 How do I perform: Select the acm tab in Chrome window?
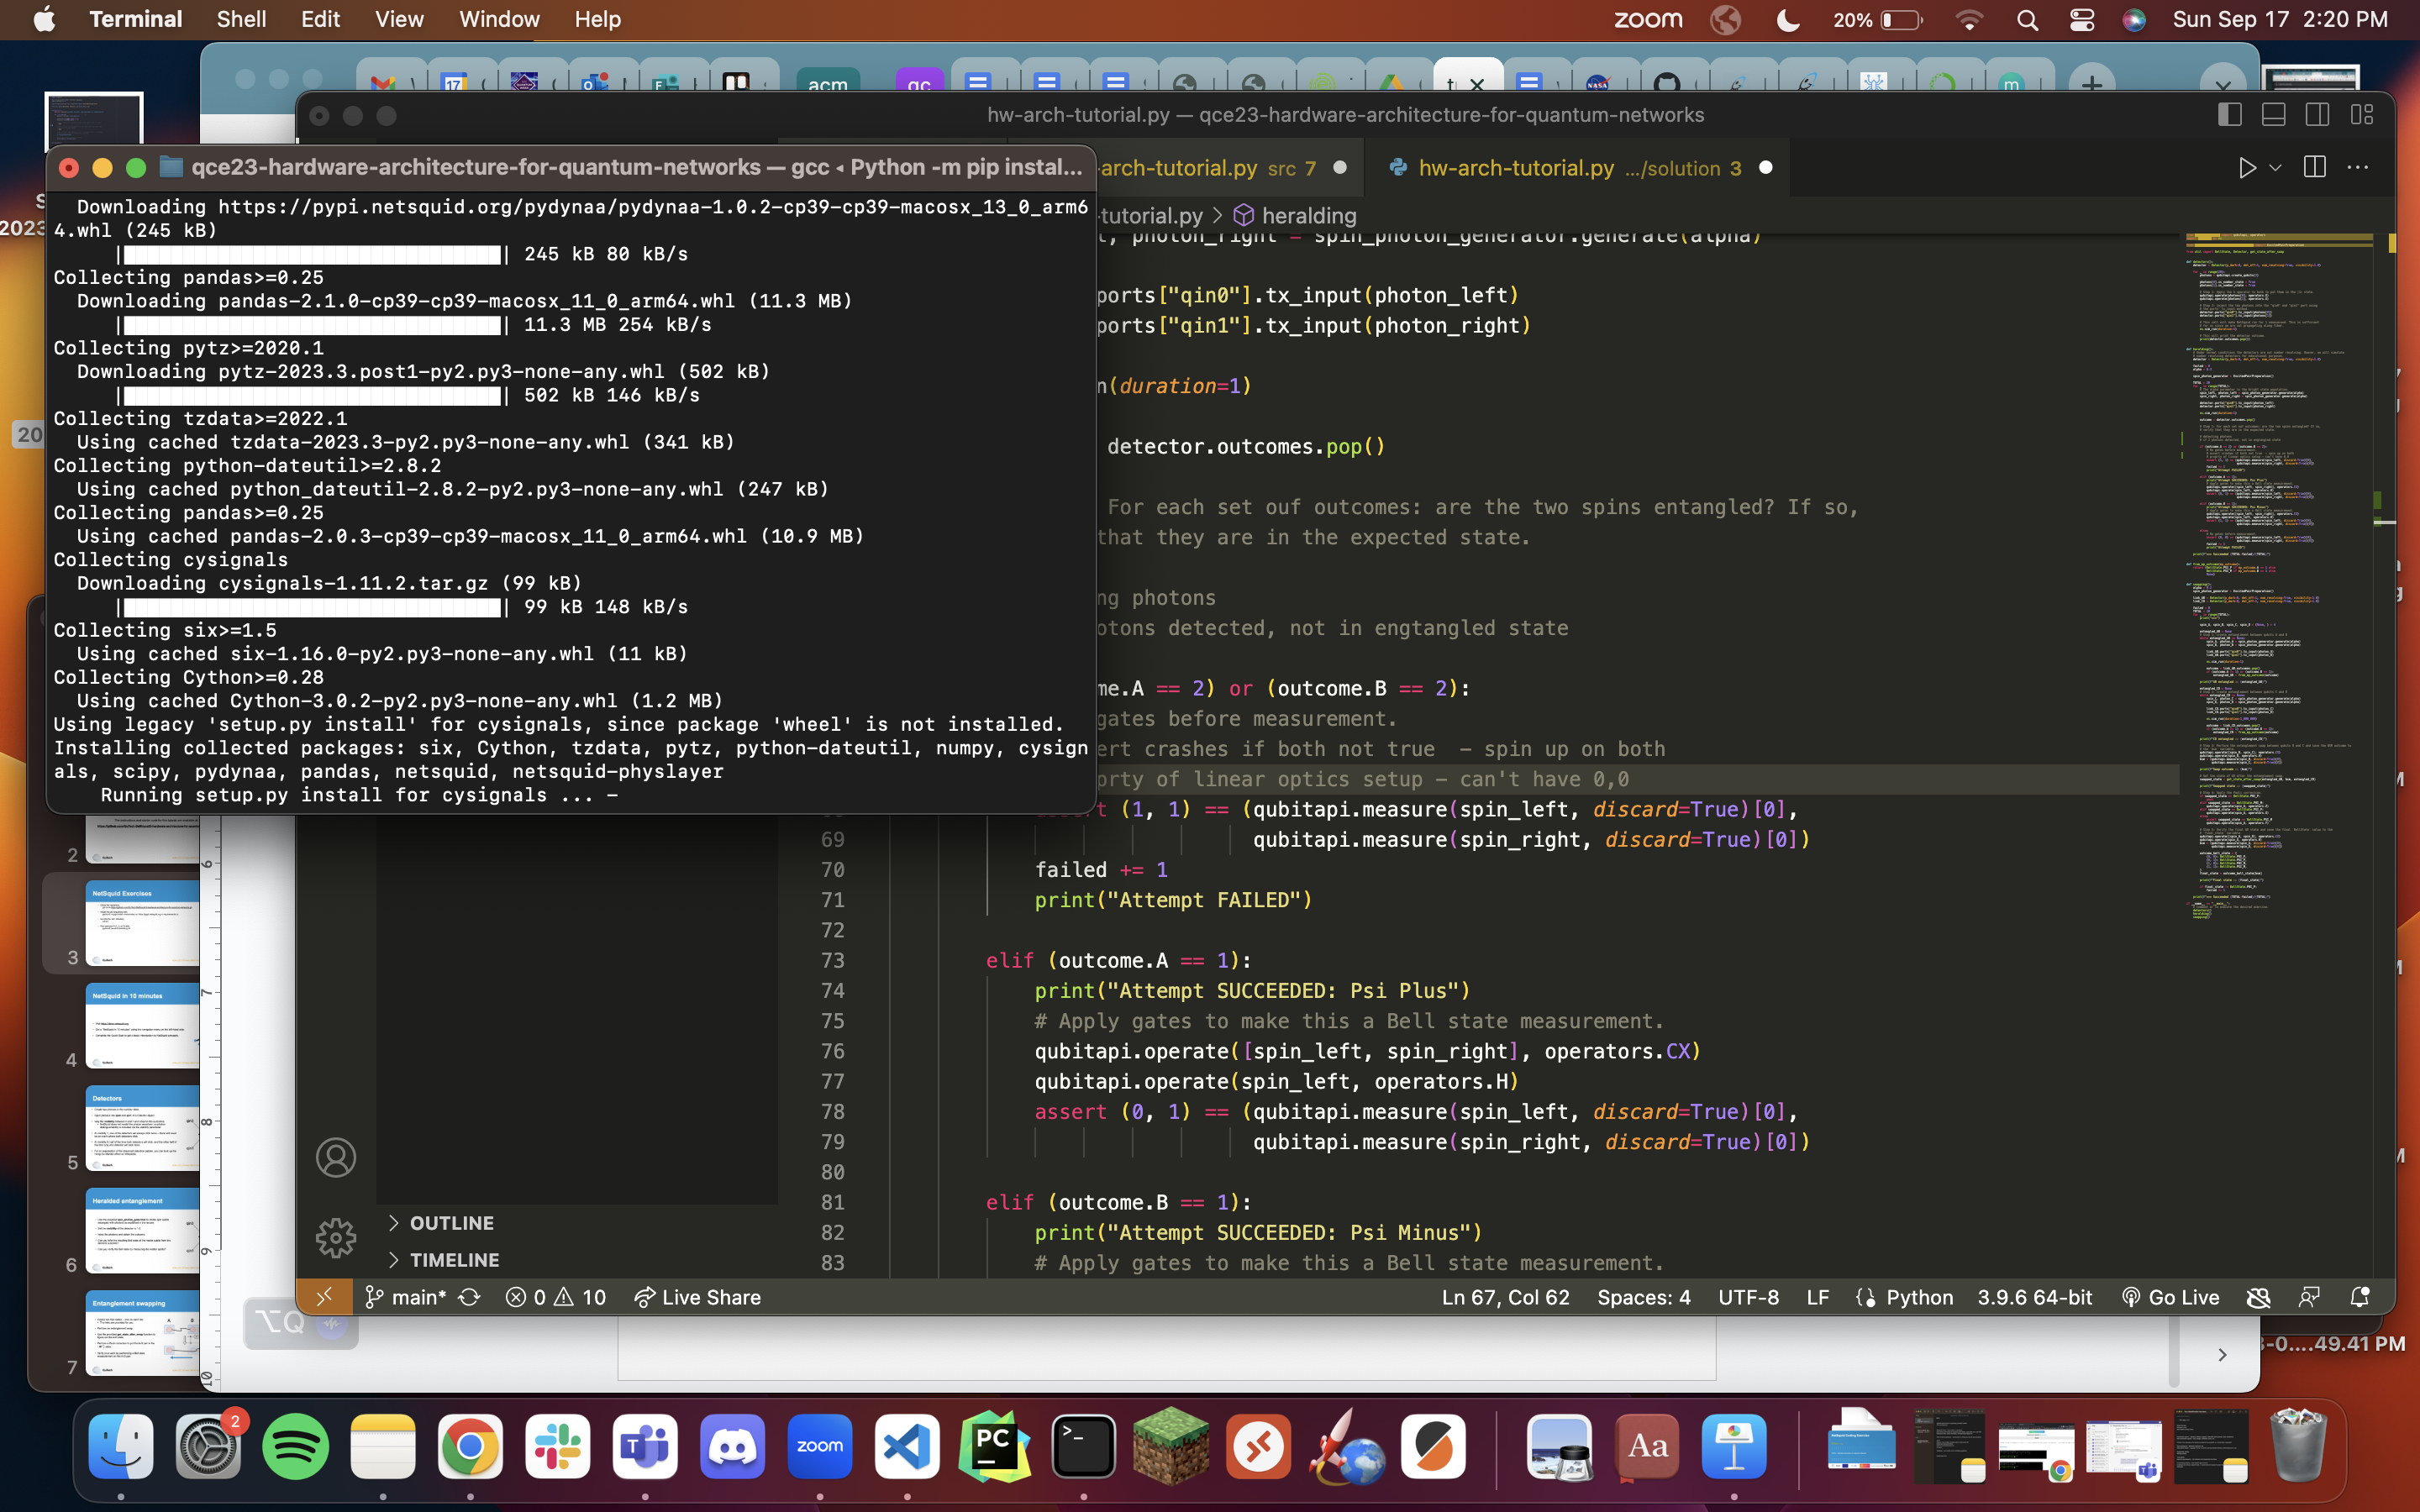(x=827, y=82)
